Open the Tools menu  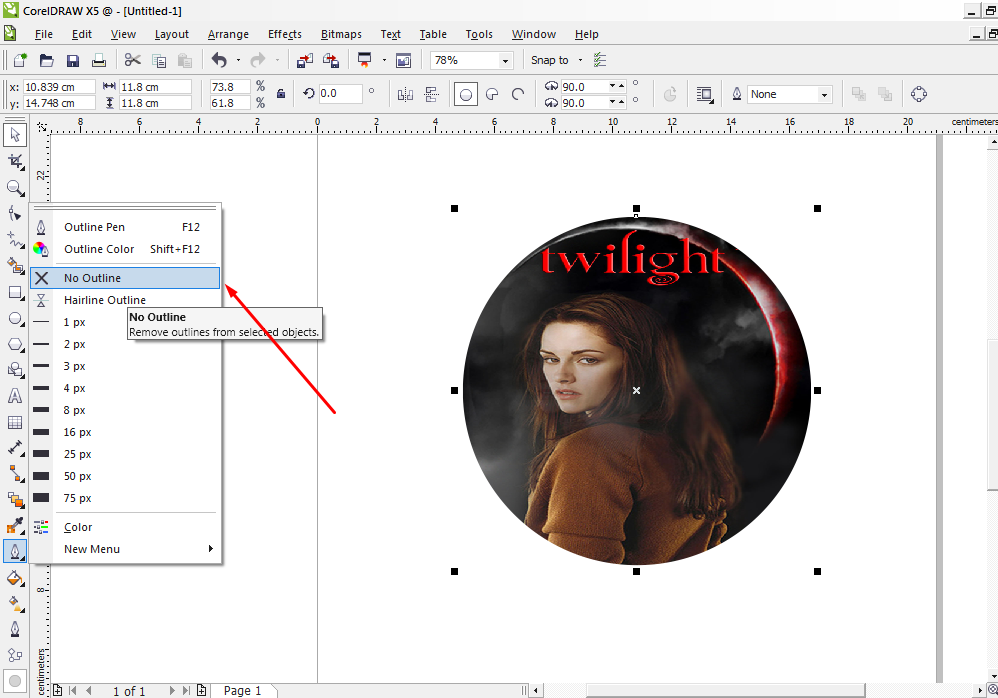(479, 34)
